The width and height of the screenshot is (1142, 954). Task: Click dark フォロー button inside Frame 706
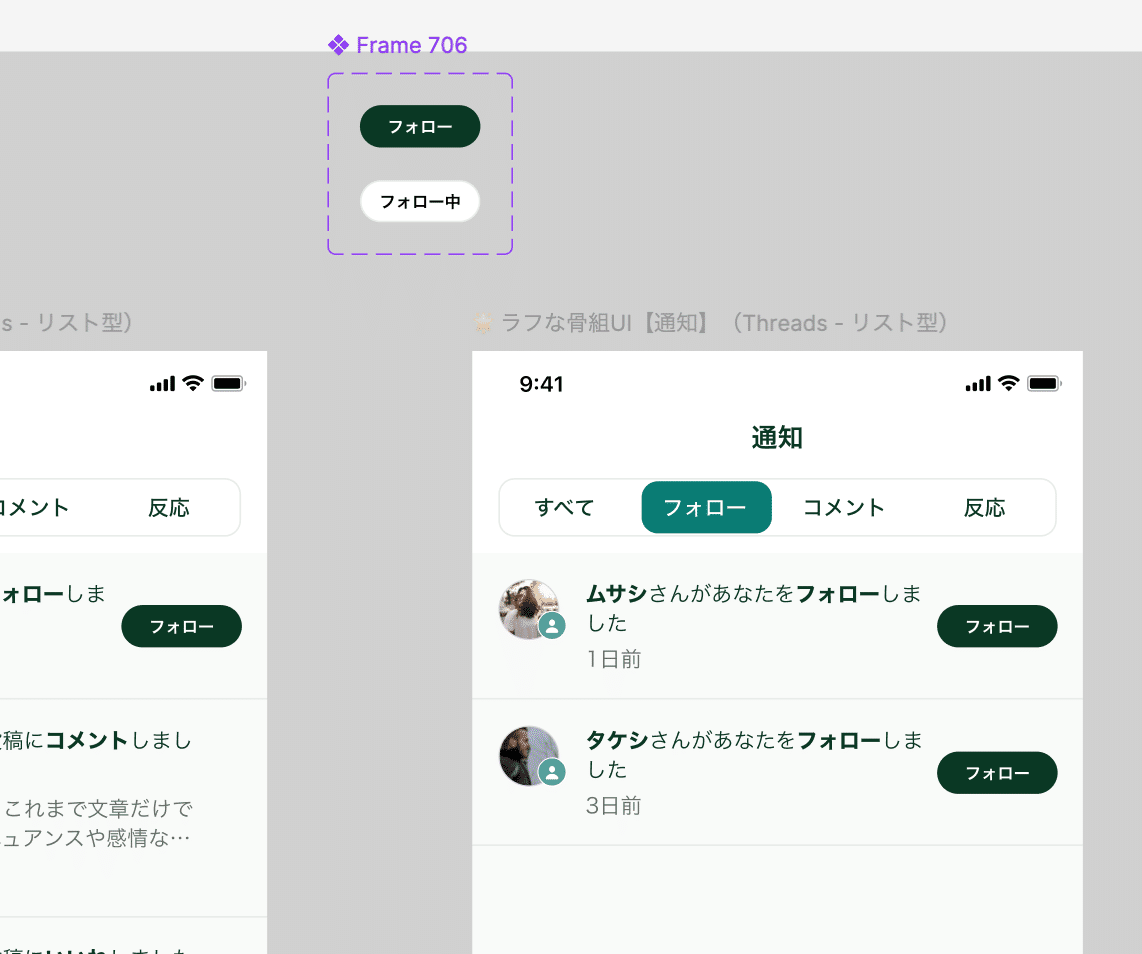point(420,127)
